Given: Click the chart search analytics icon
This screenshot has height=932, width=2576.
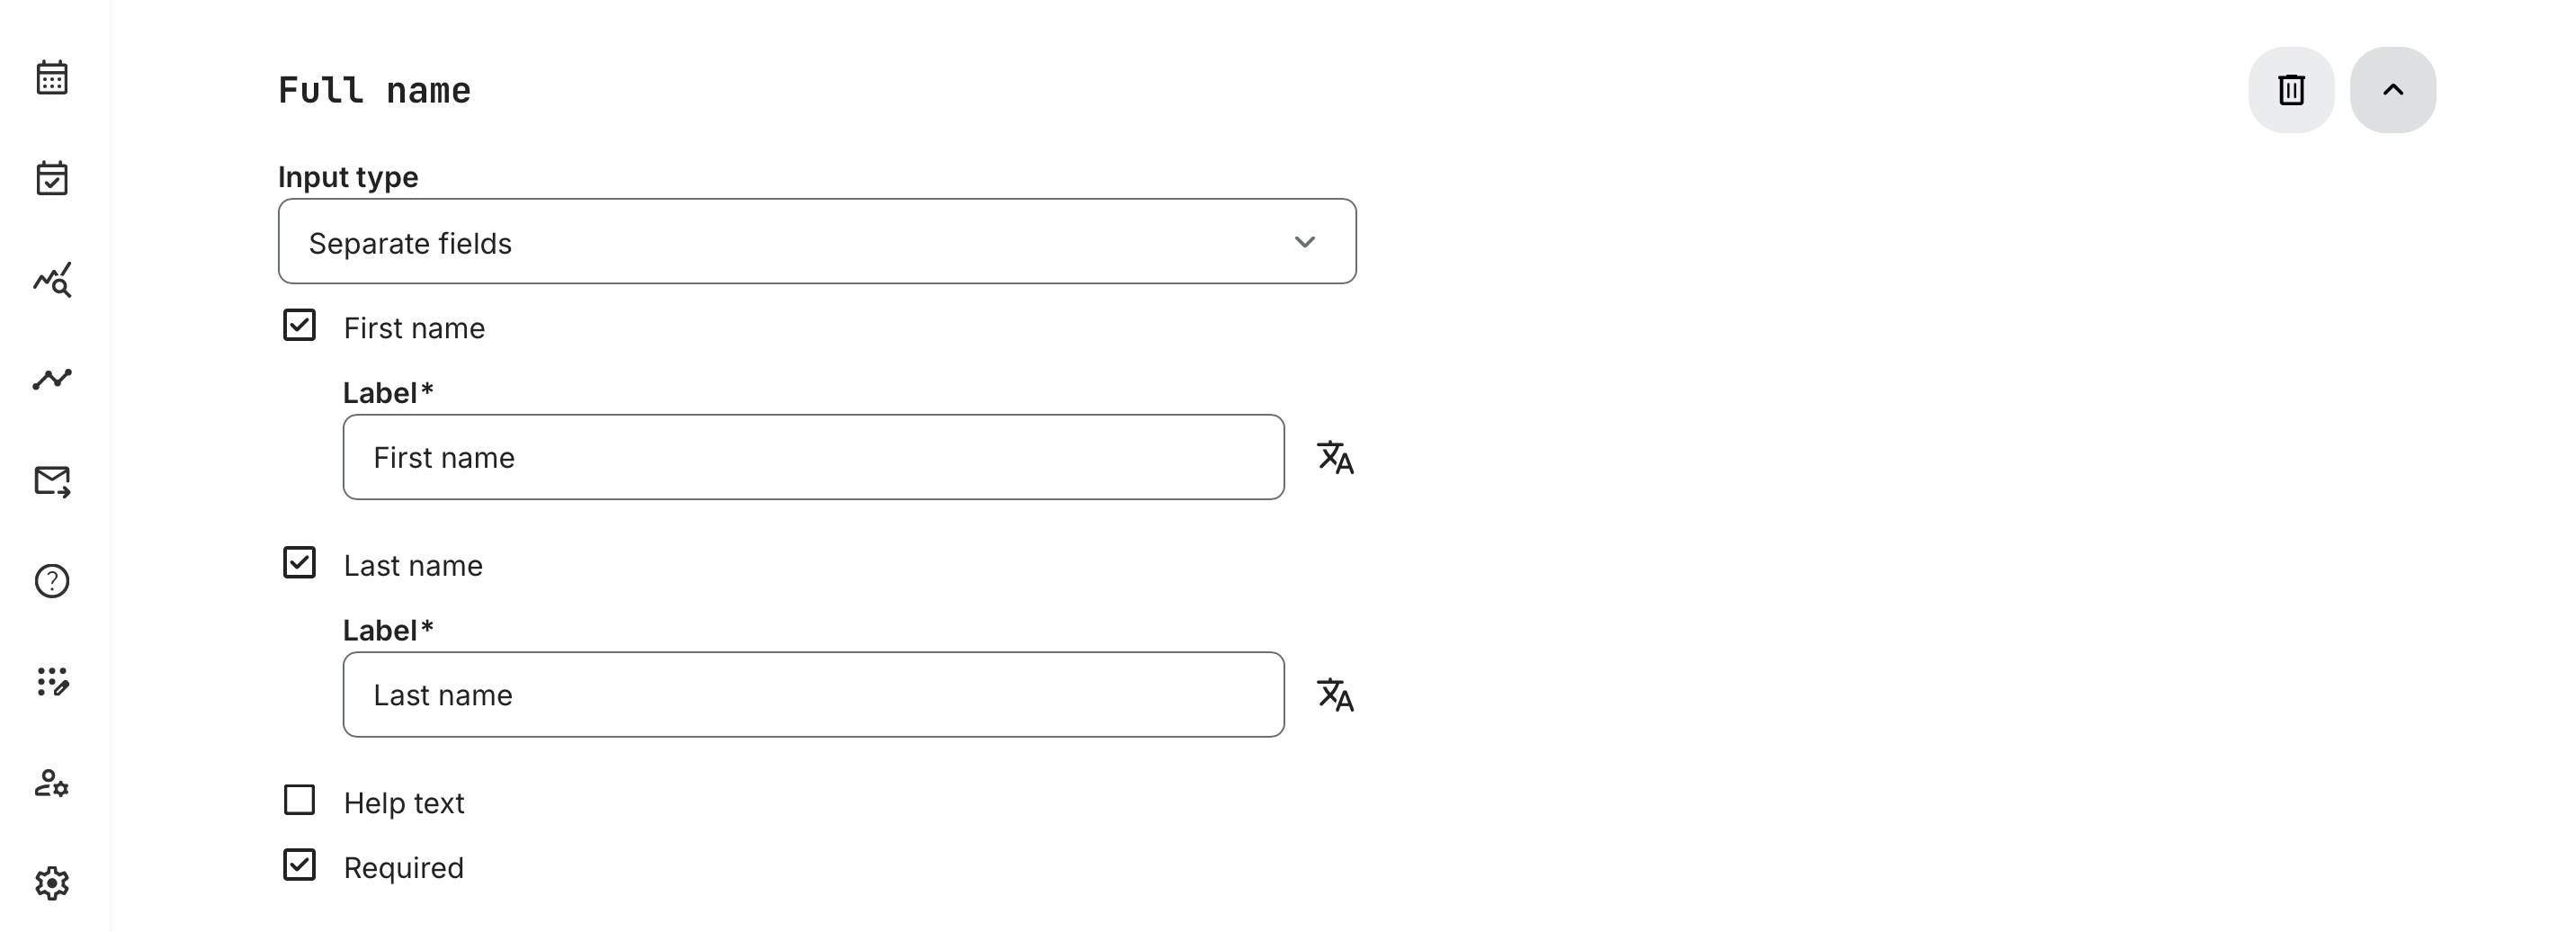Looking at the screenshot, I should coord(52,280).
